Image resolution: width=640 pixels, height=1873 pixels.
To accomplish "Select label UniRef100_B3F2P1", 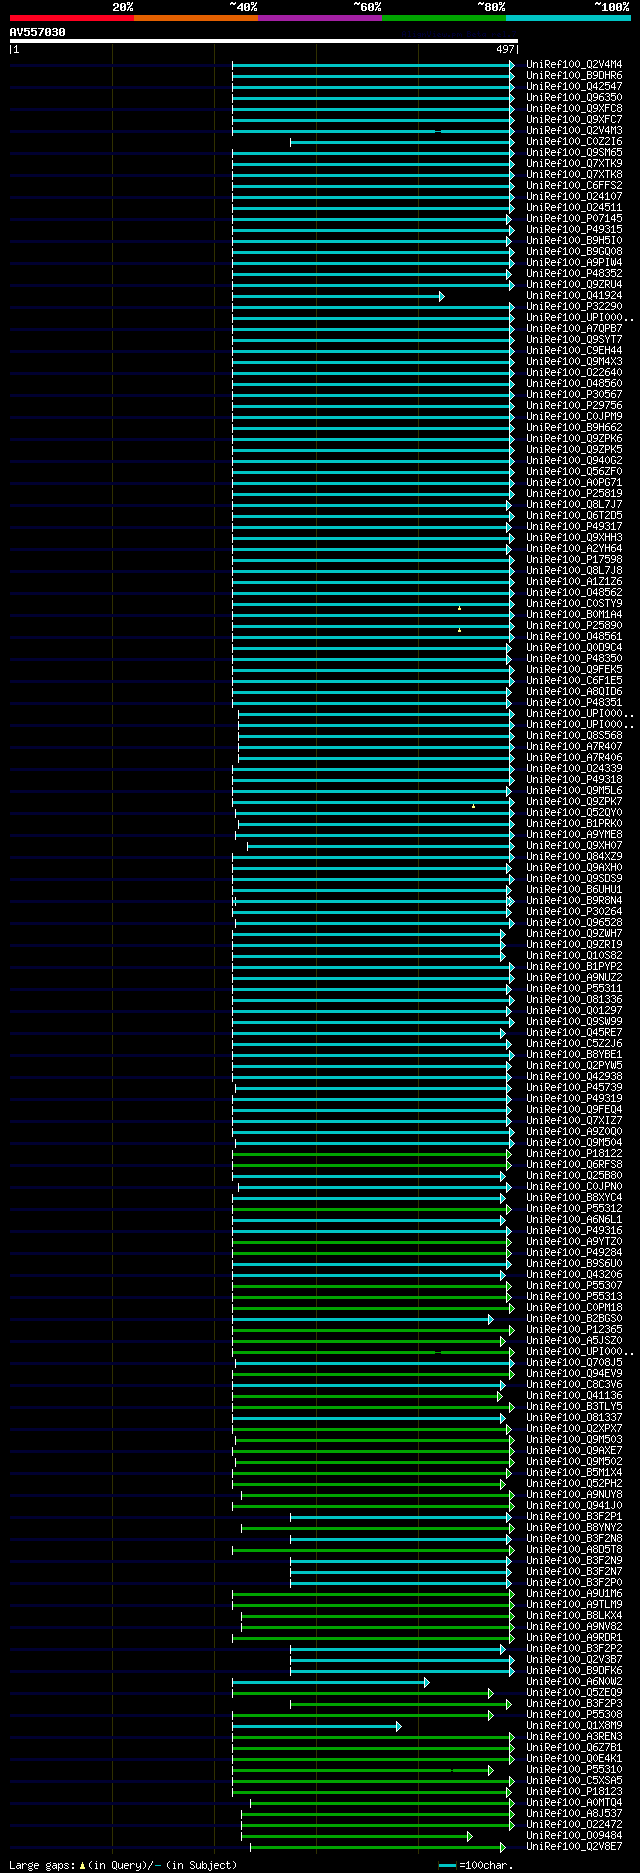I will point(574,1516).
